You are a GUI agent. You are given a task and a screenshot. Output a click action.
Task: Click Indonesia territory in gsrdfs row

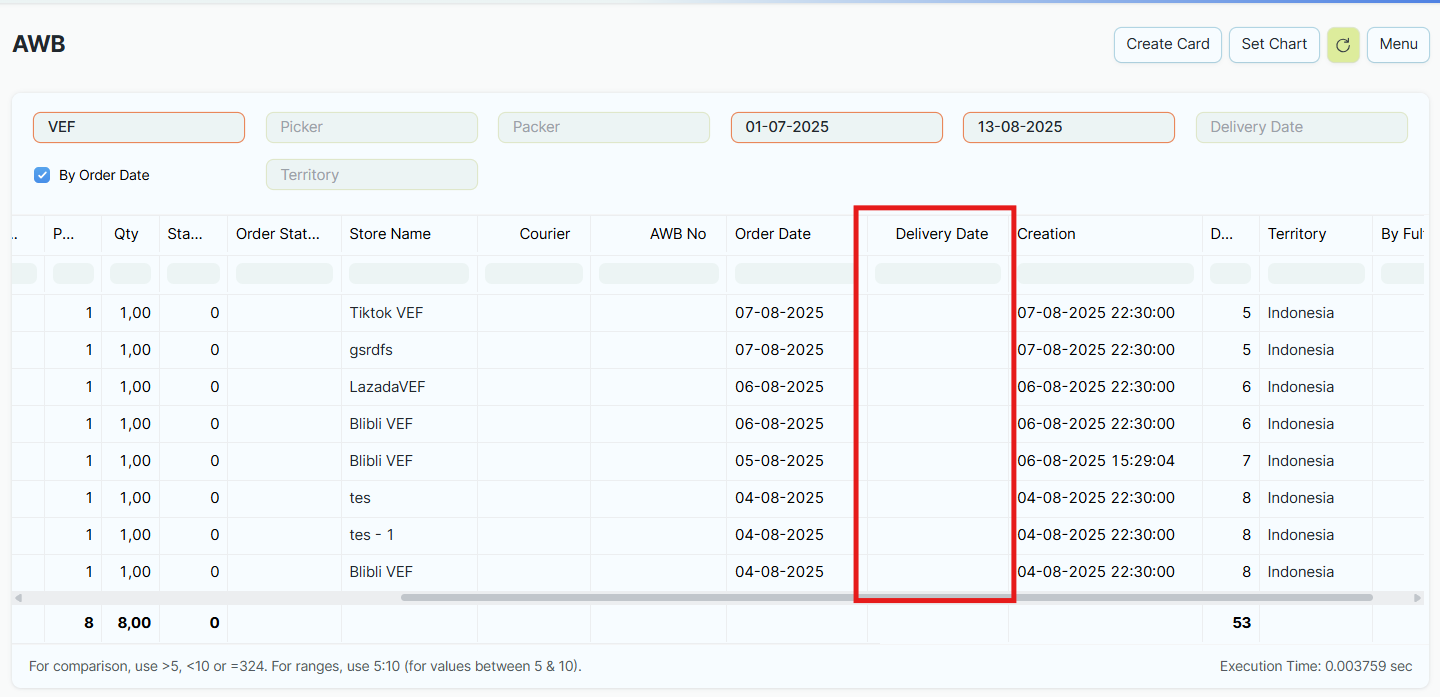(x=1301, y=350)
